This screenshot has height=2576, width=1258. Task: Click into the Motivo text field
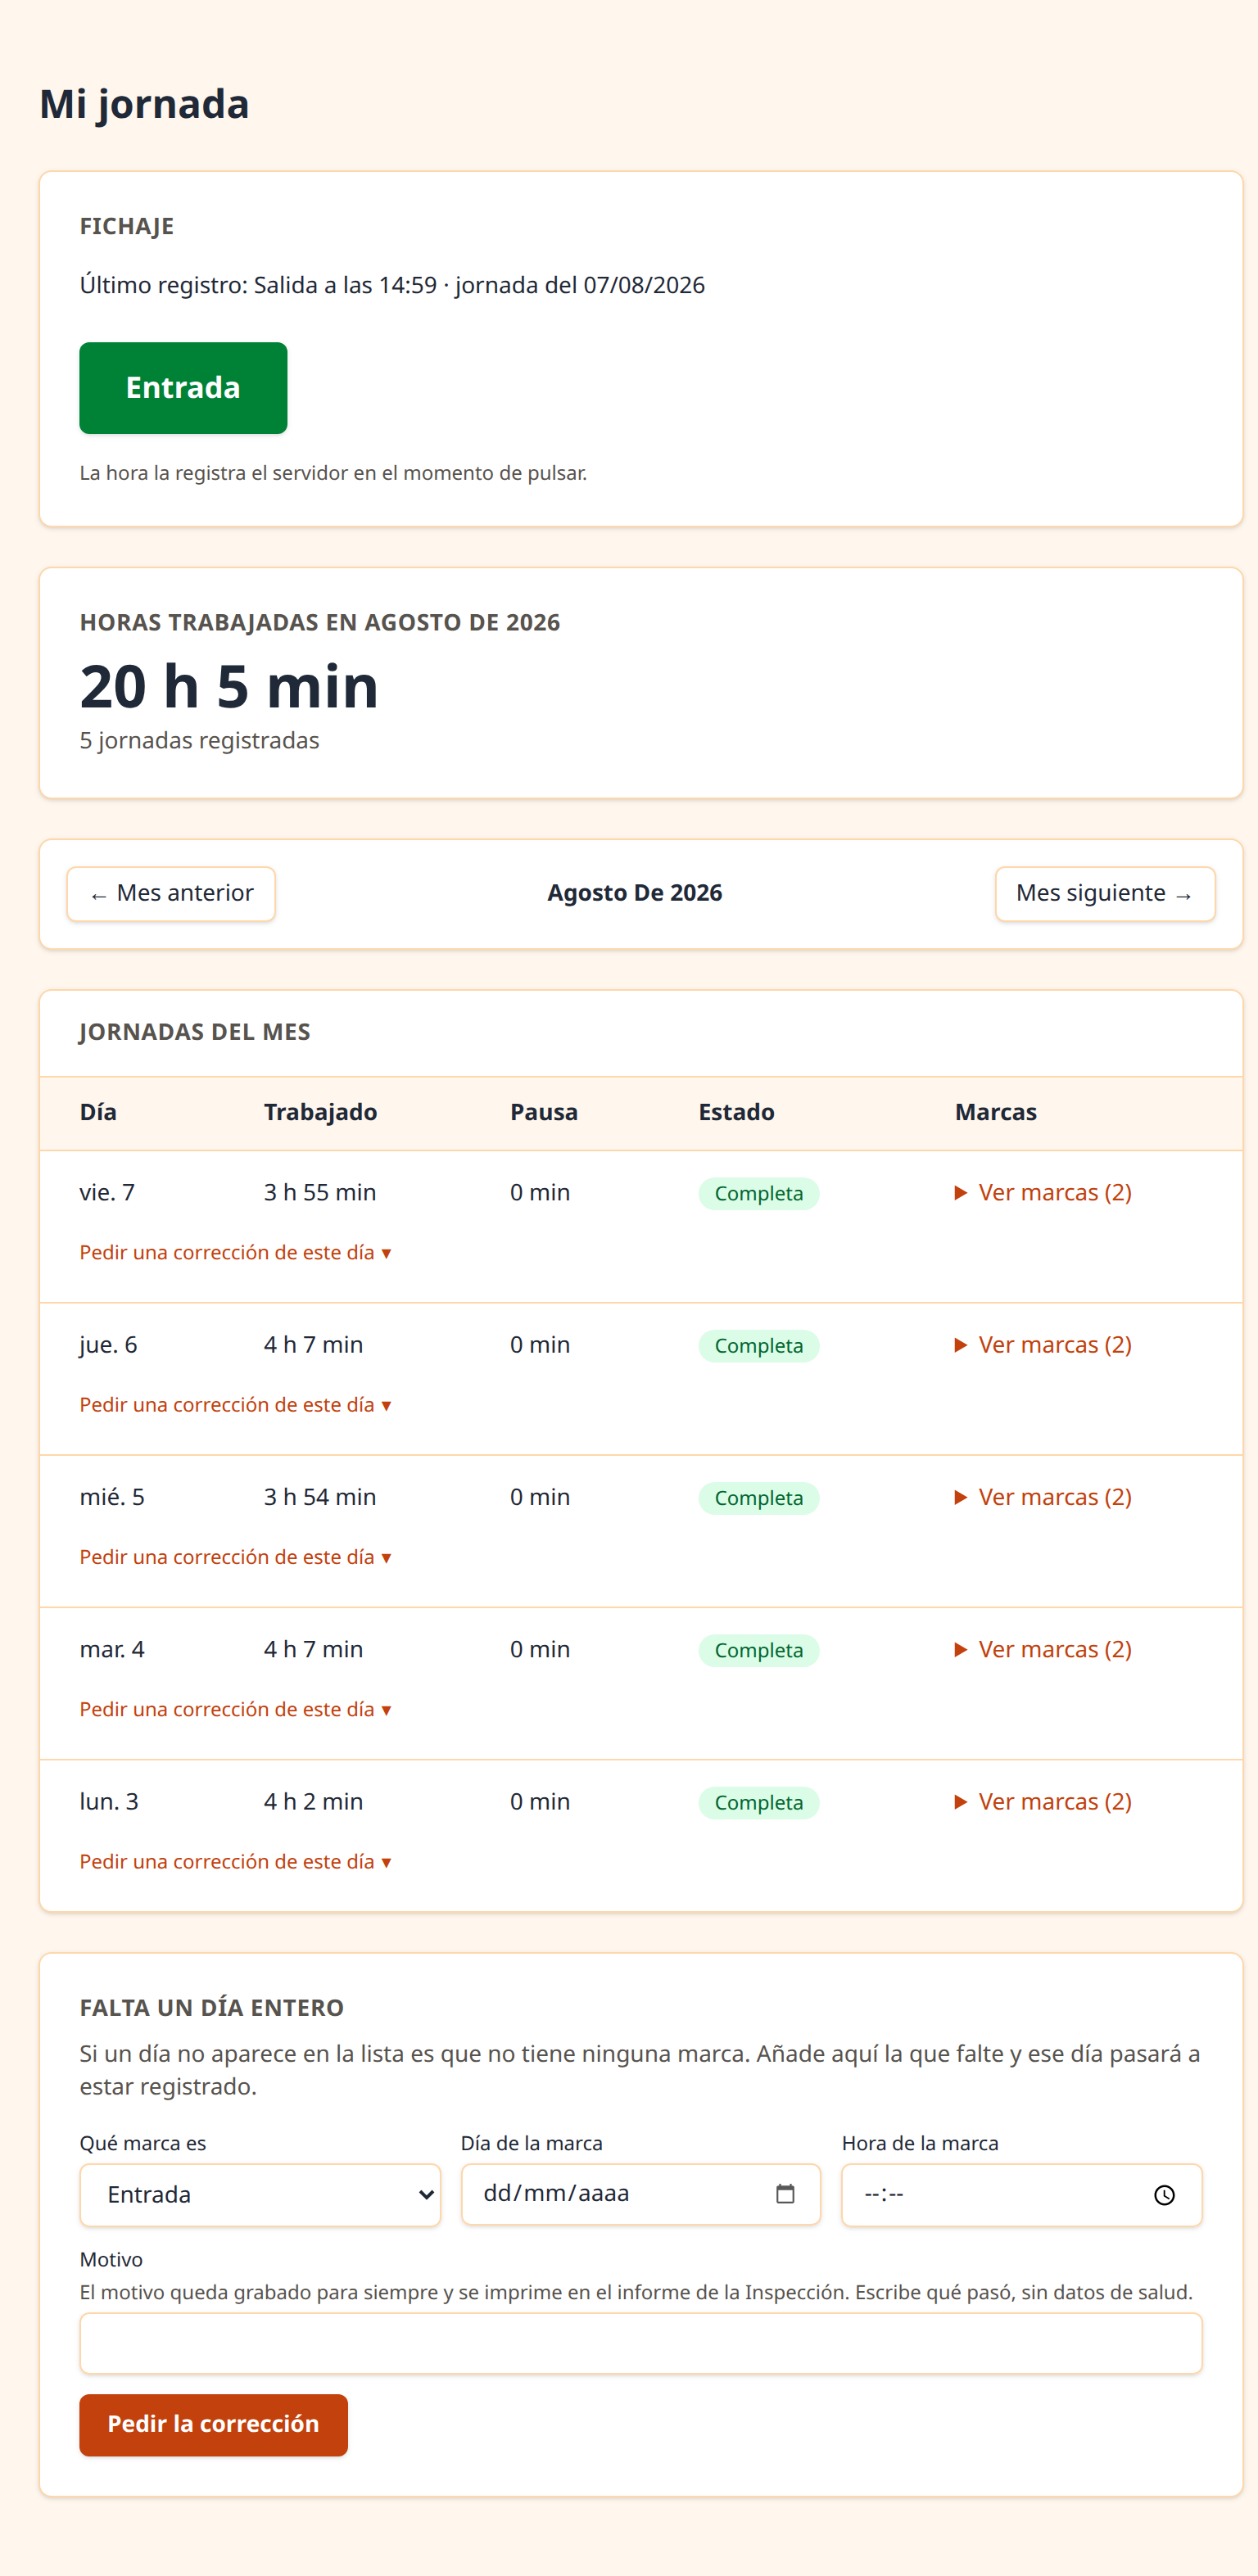pyautogui.click(x=641, y=2344)
